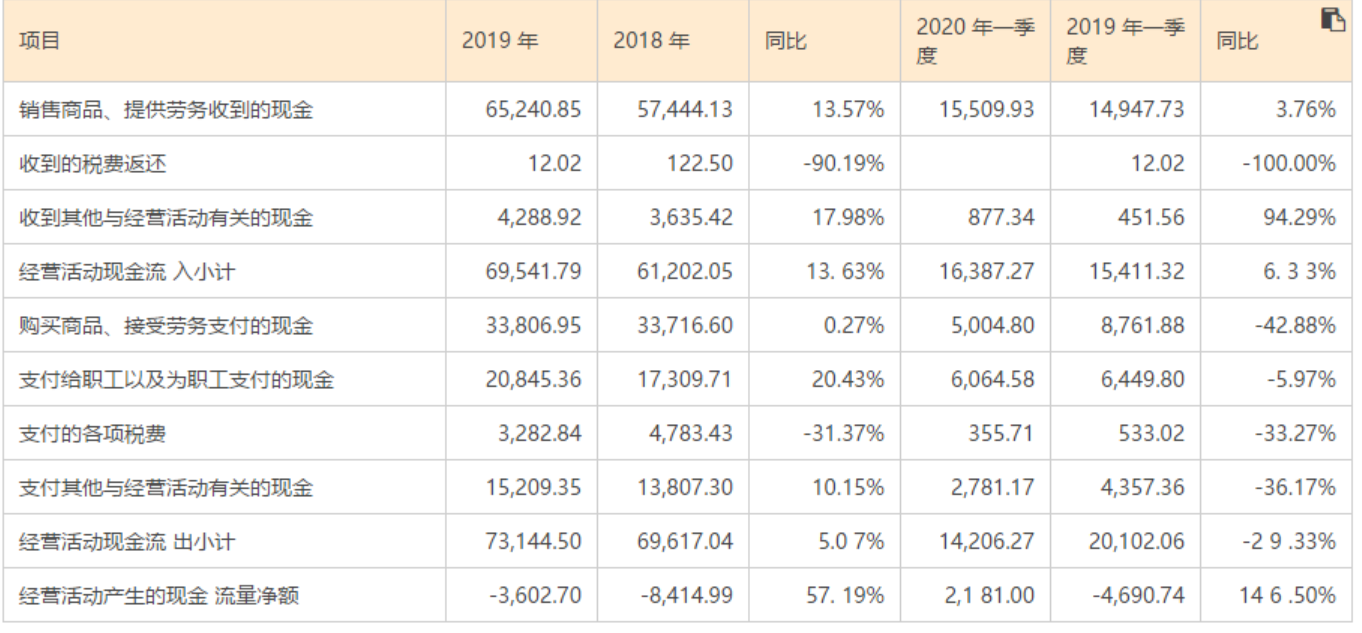Select the -8,414.99 cell
This screenshot has height=633, width=1362.
click(x=686, y=596)
